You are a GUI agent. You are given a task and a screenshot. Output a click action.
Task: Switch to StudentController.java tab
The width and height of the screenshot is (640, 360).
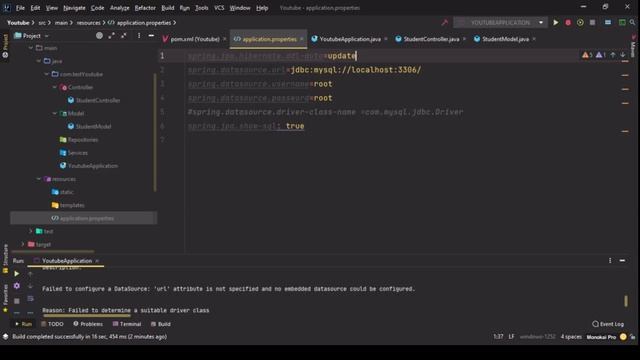point(431,39)
